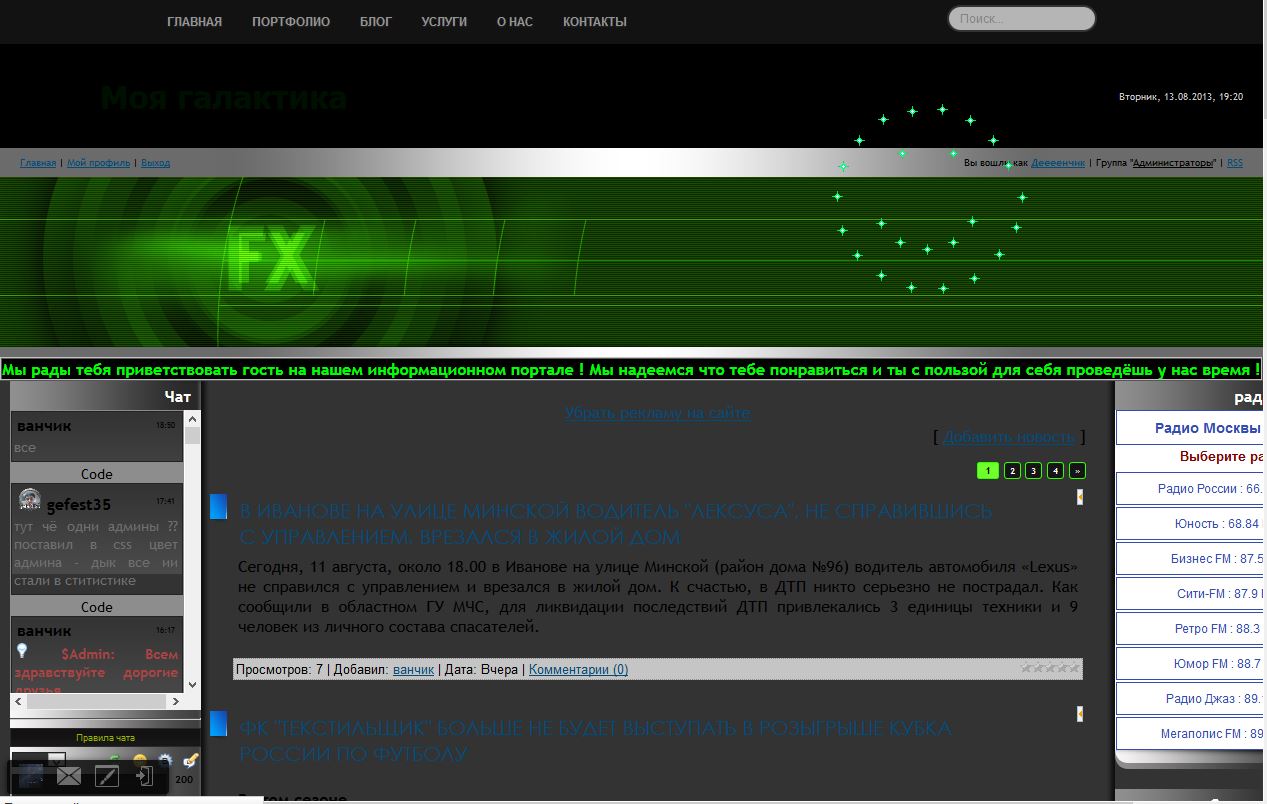Open Комментарии (0) link of first news
This screenshot has width=1267, height=804.
click(578, 669)
